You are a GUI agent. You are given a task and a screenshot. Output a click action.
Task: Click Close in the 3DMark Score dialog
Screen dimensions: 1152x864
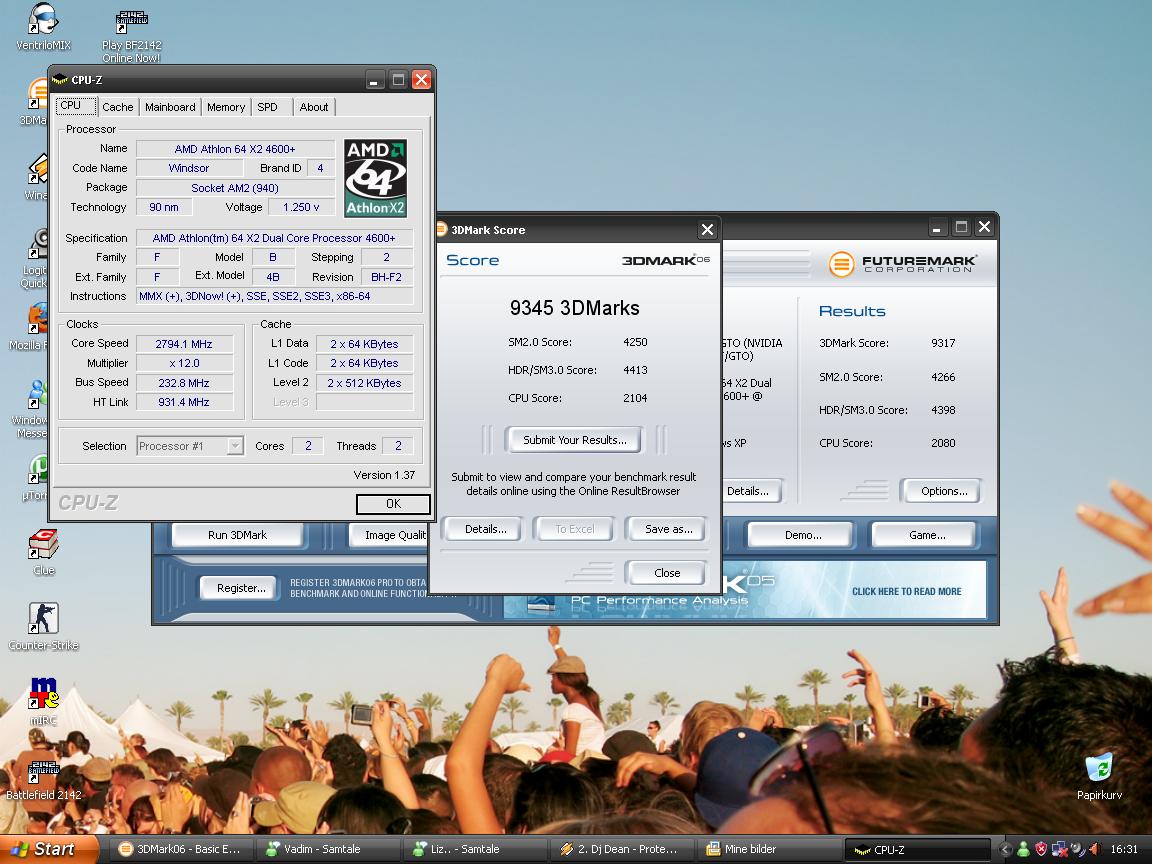coord(667,573)
